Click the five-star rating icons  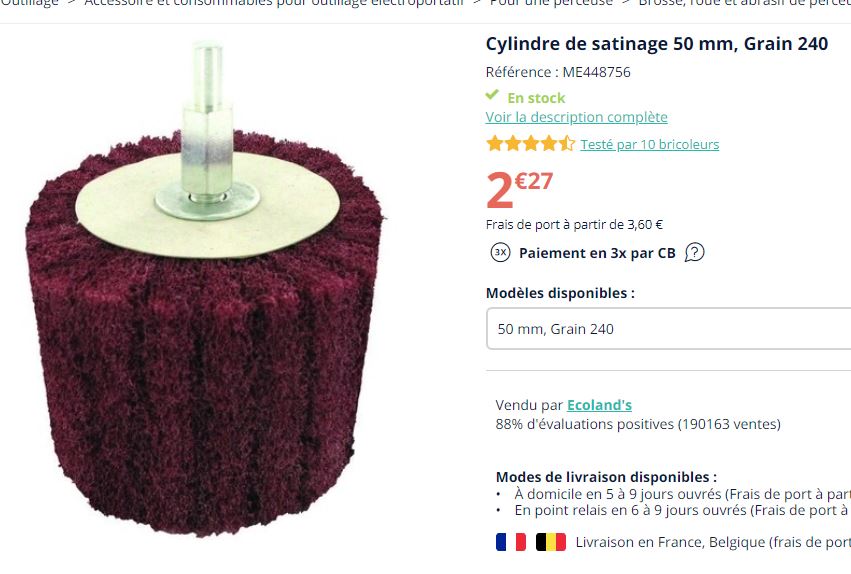pyautogui.click(x=530, y=144)
